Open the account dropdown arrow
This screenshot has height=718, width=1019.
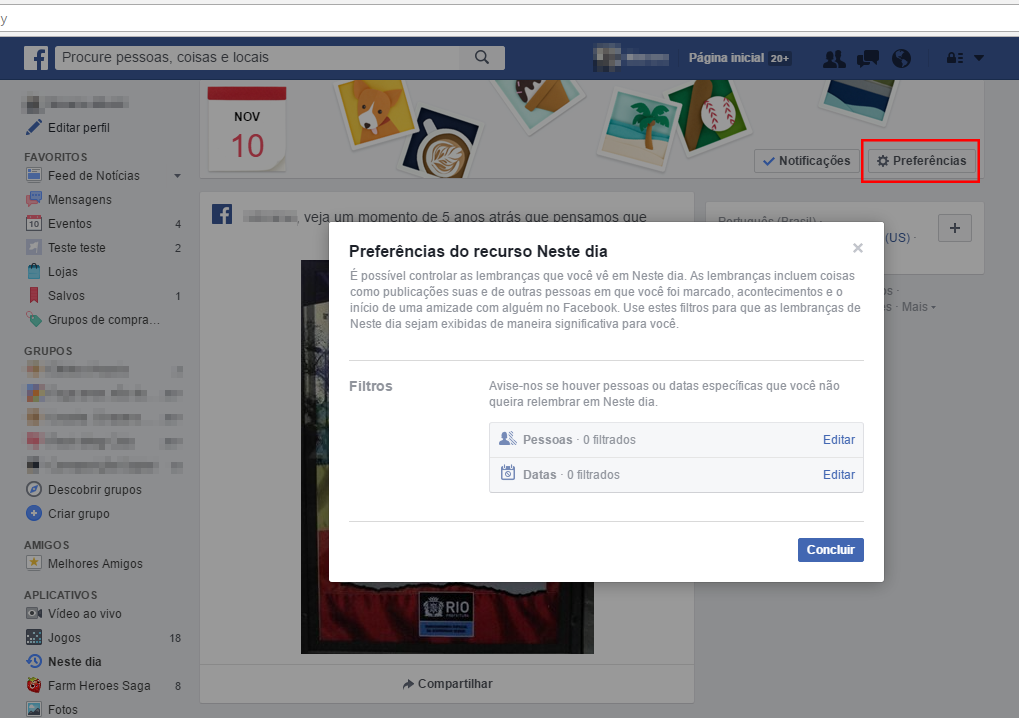pos(978,58)
